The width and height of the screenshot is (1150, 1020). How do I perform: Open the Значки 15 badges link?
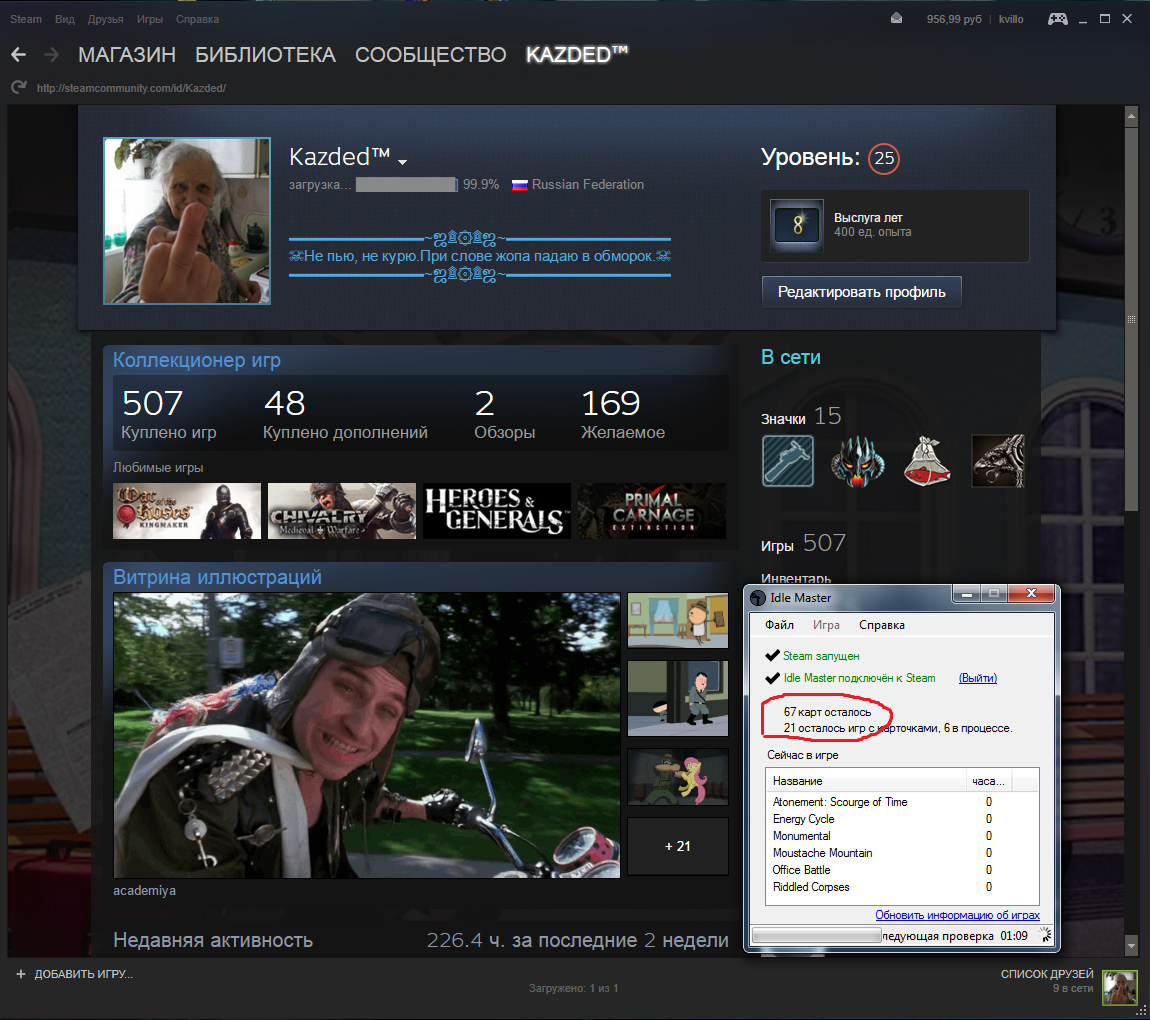(x=801, y=417)
